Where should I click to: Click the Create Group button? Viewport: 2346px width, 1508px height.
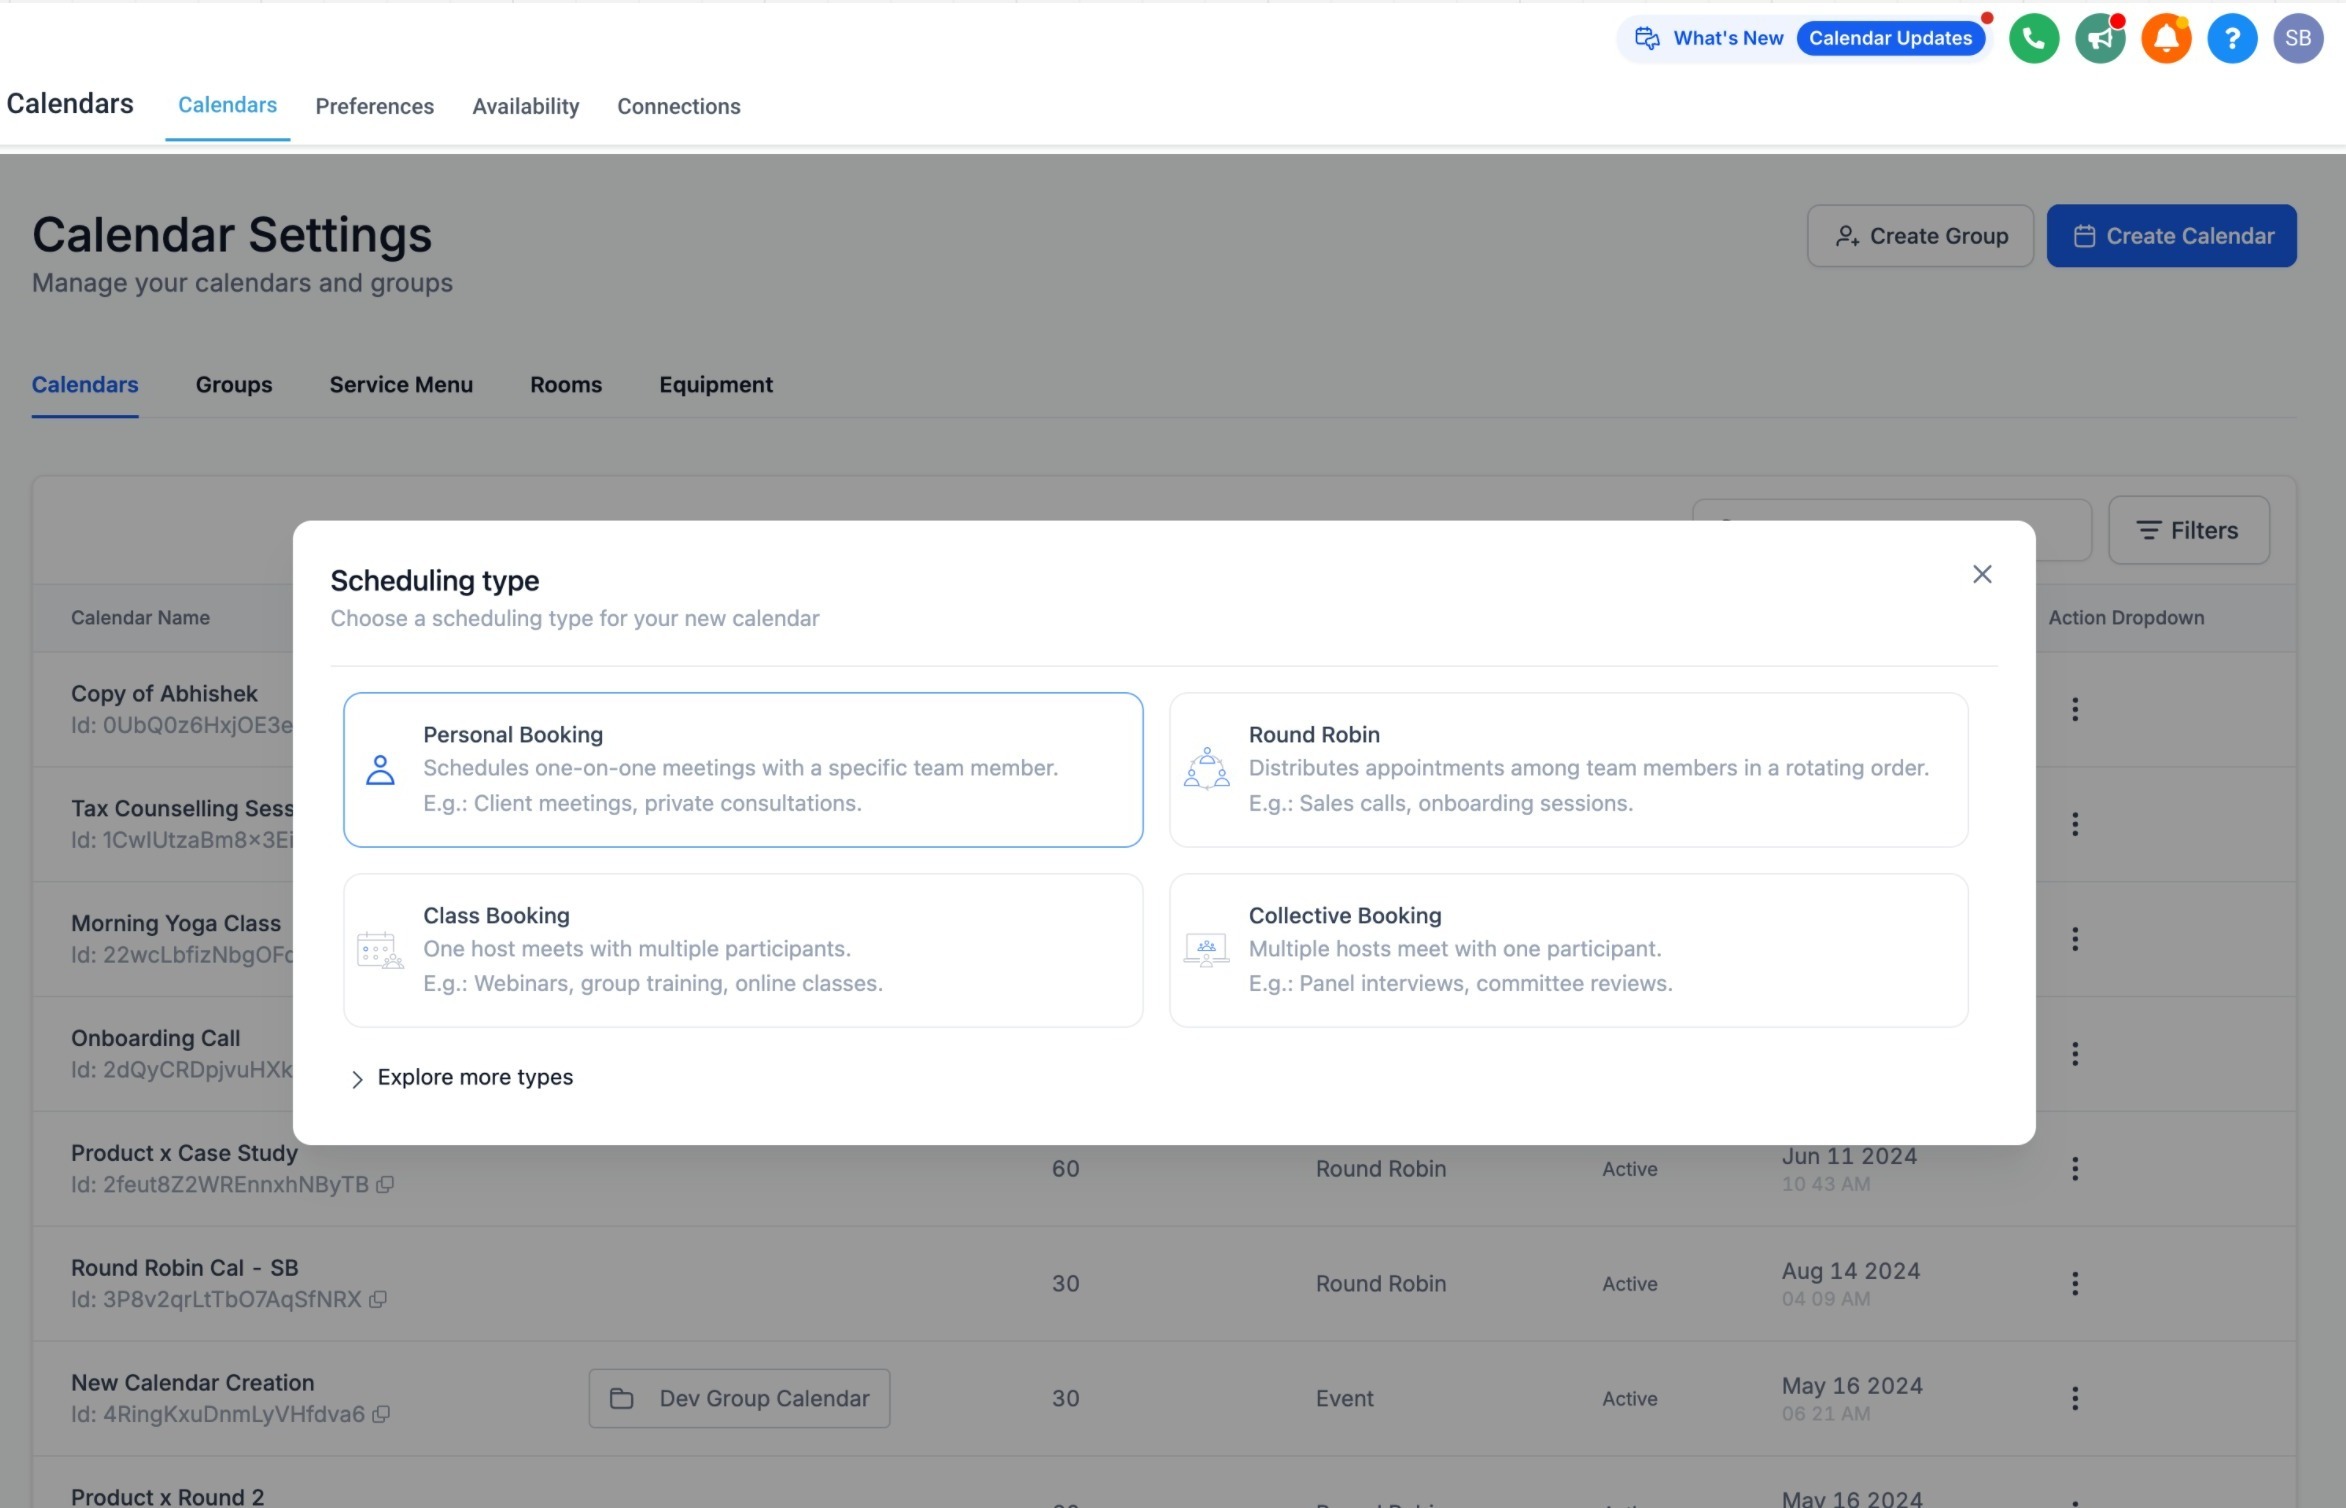point(1920,236)
